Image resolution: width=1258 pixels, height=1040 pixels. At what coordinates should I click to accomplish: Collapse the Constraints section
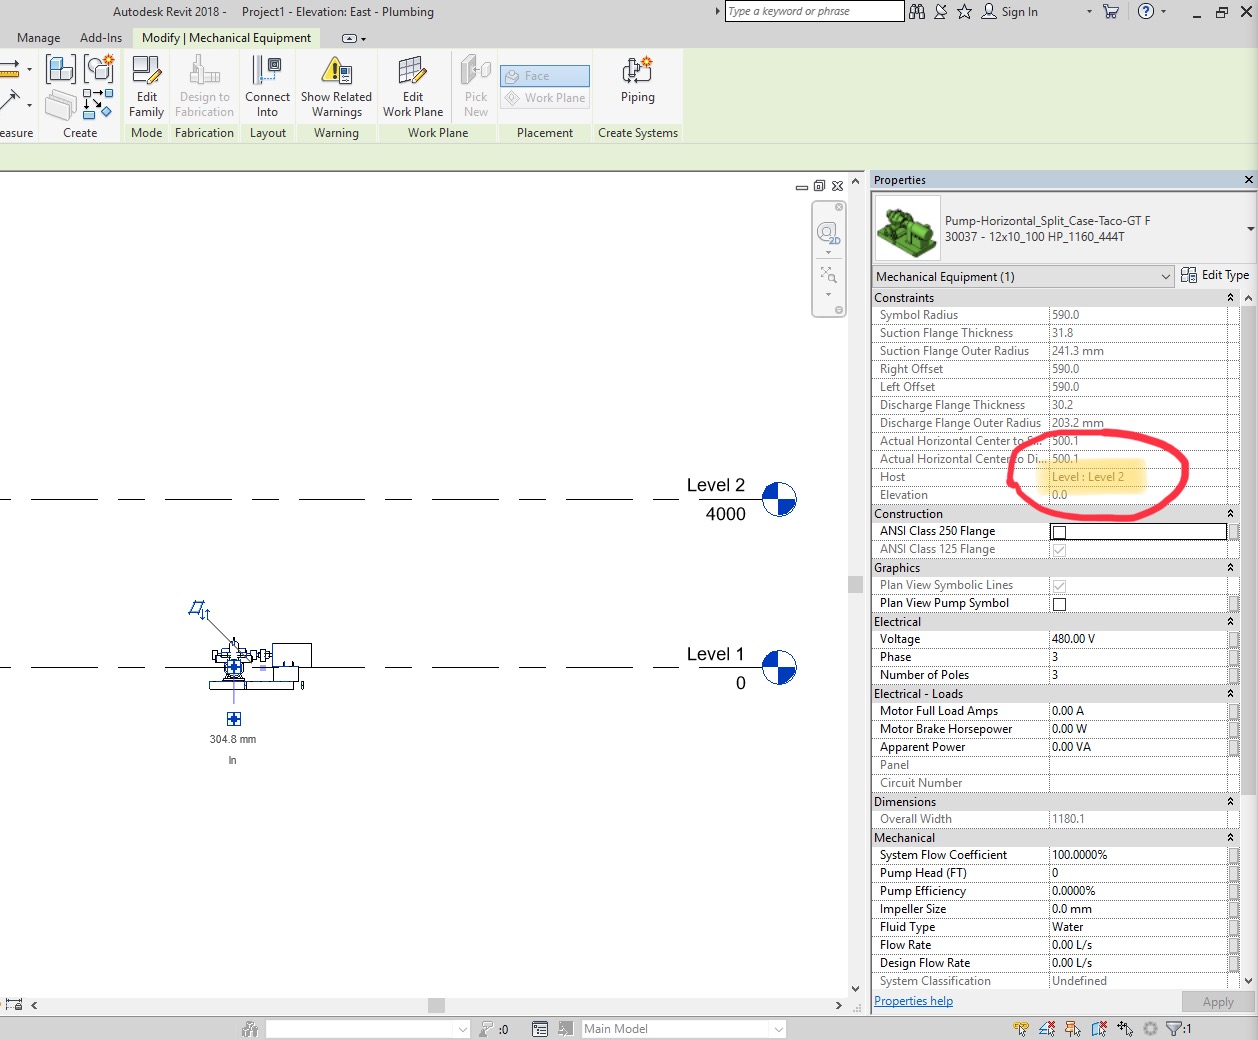pyautogui.click(x=1230, y=298)
